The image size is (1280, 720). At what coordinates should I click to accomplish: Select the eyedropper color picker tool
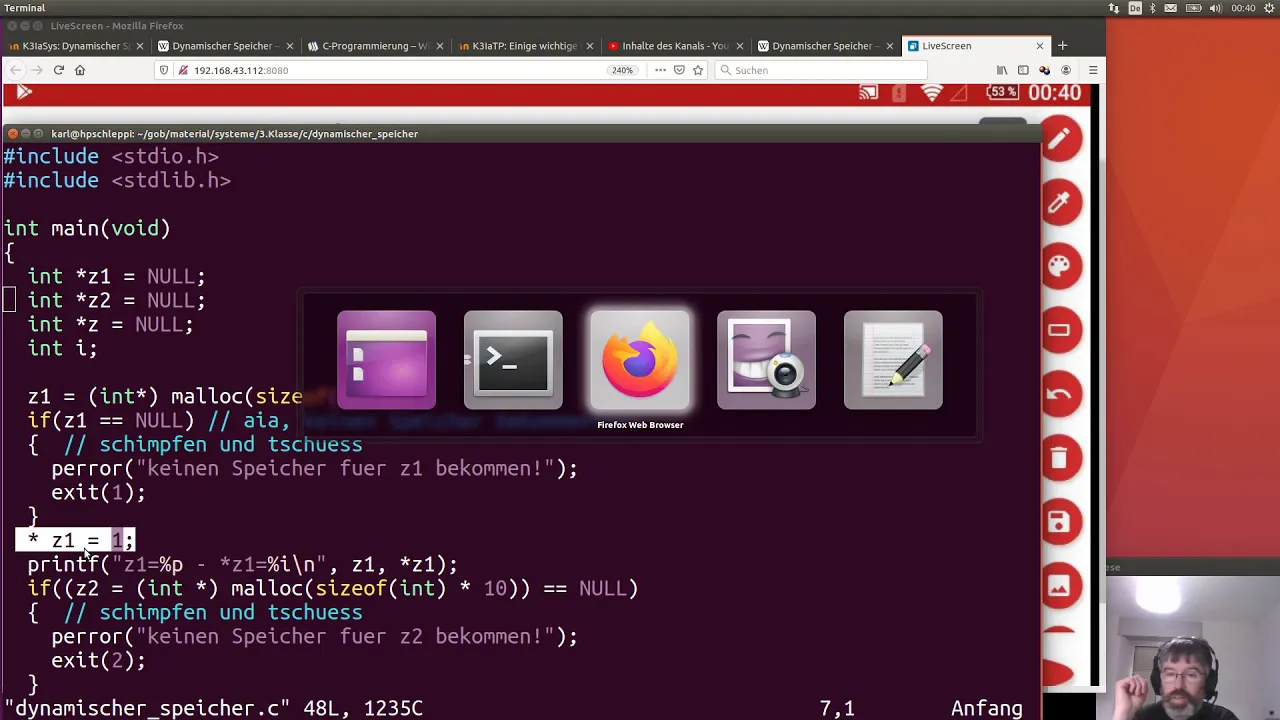point(1061,202)
